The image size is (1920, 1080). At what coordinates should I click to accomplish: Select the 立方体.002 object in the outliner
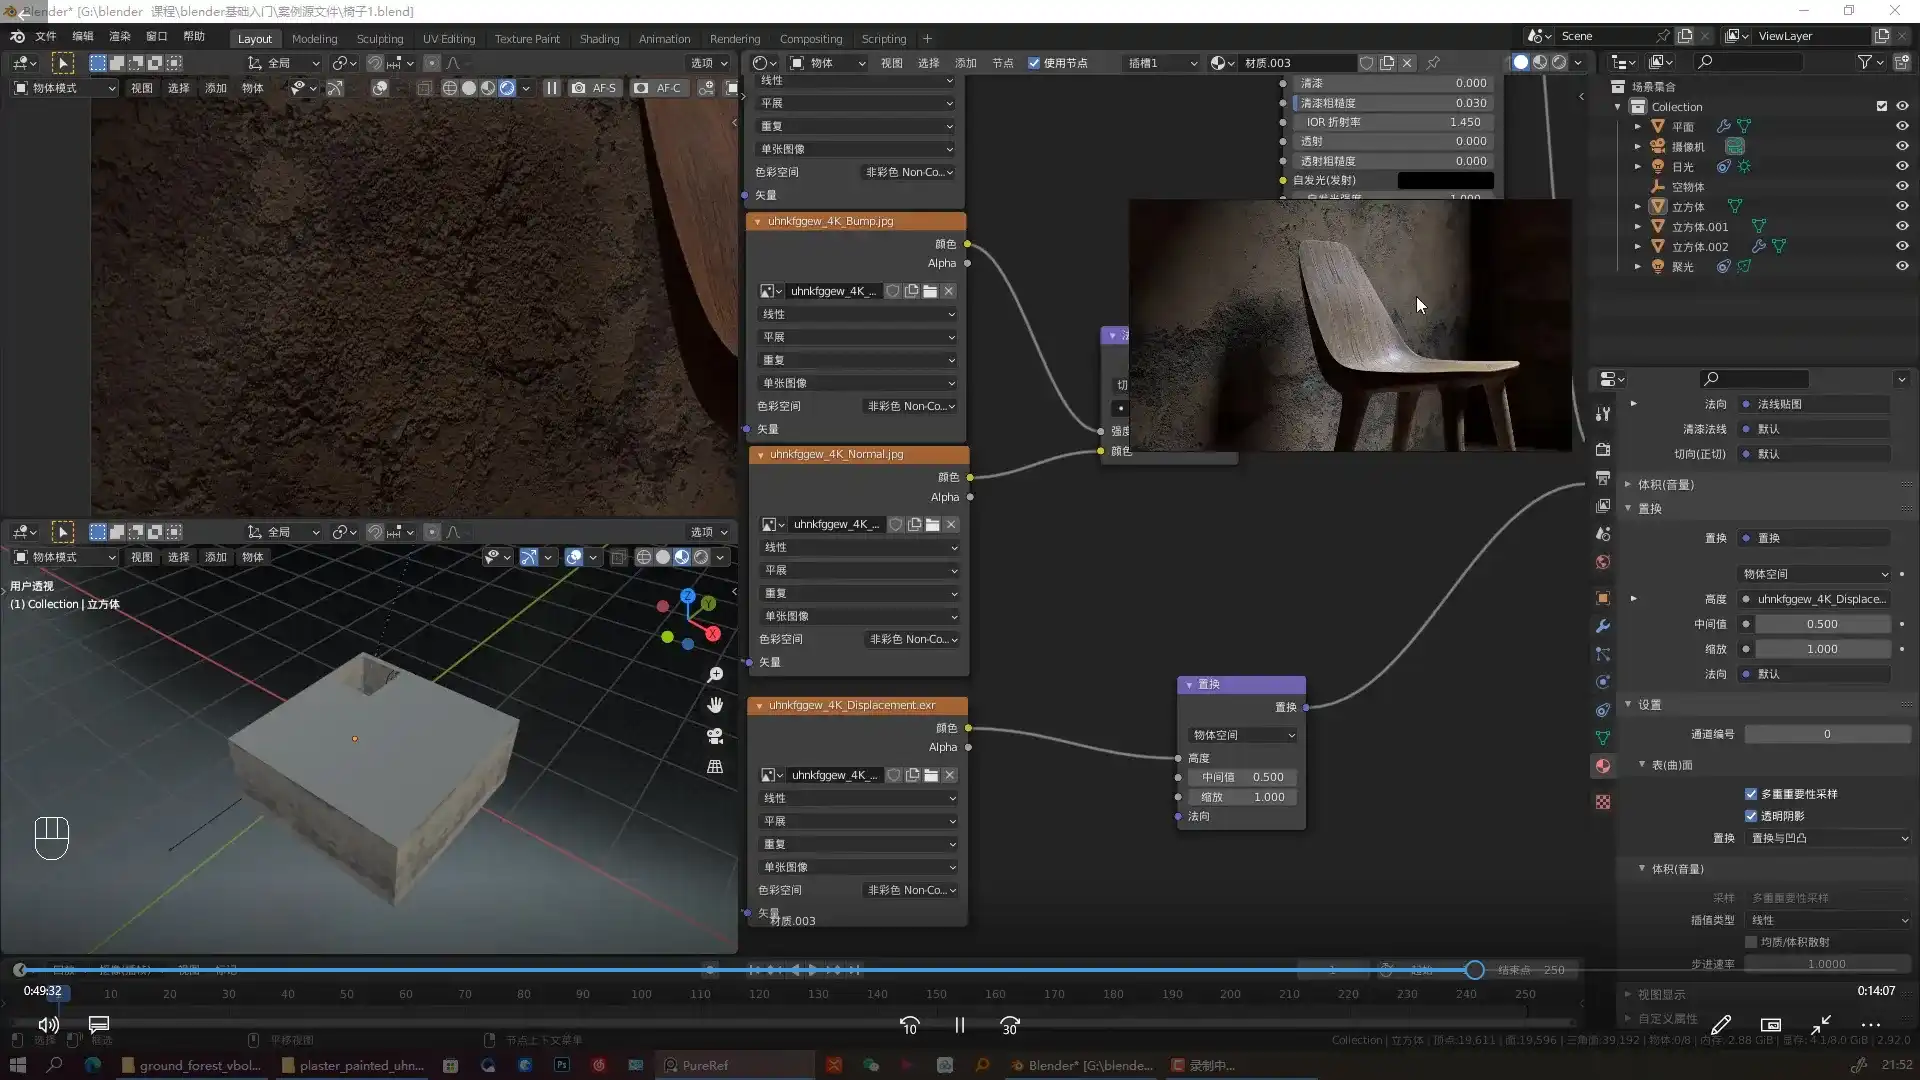(x=1699, y=247)
